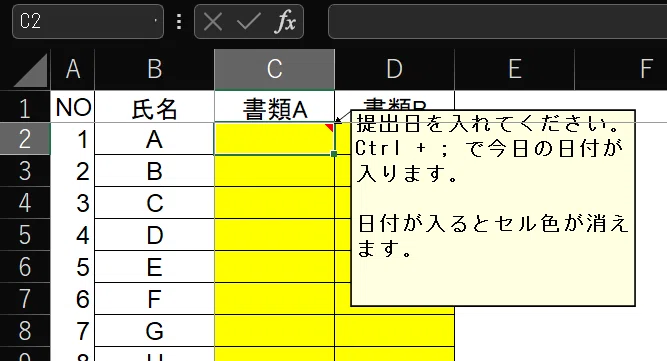667x361 pixels.
Task: Select column E header
Action: pyautogui.click(x=515, y=69)
